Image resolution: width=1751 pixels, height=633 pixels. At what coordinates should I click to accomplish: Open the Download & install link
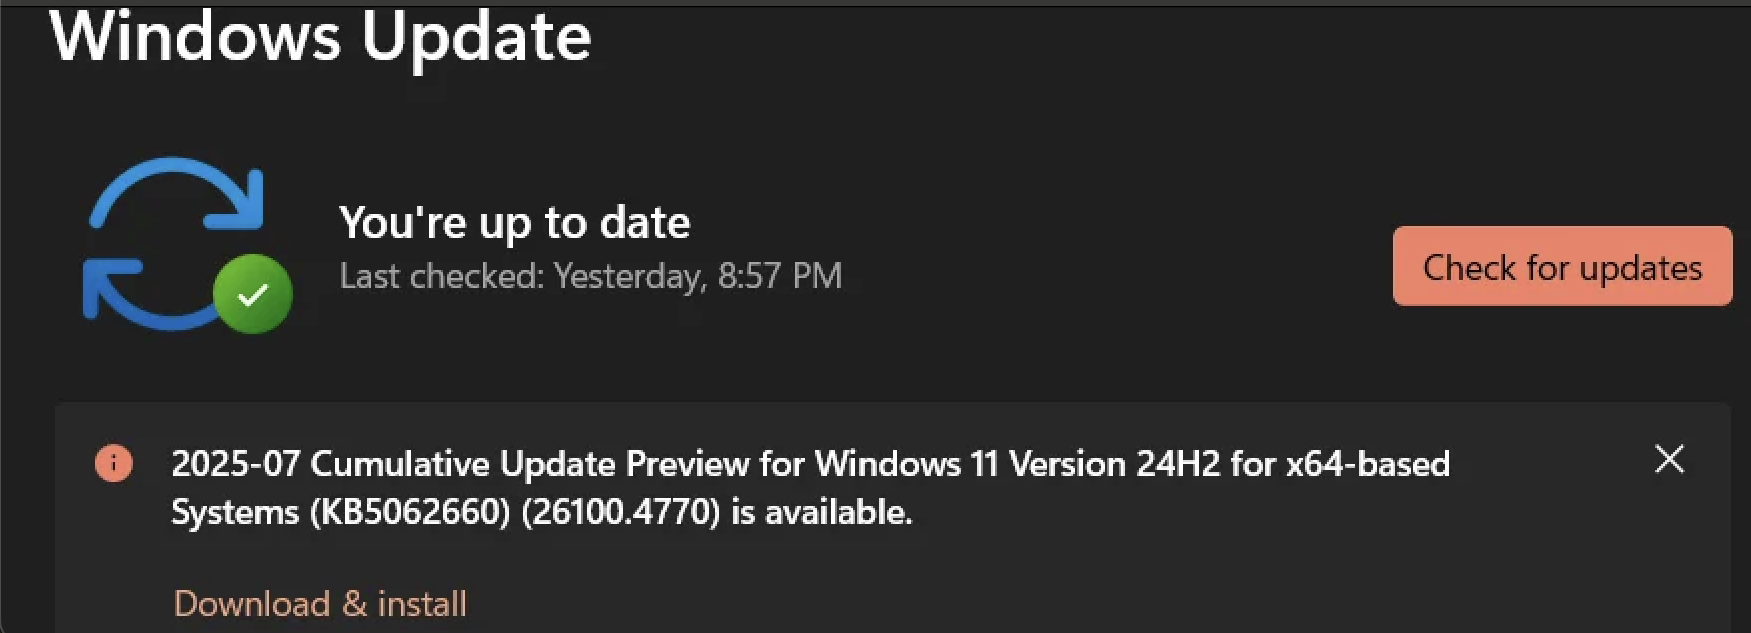(x=320, y=603)
